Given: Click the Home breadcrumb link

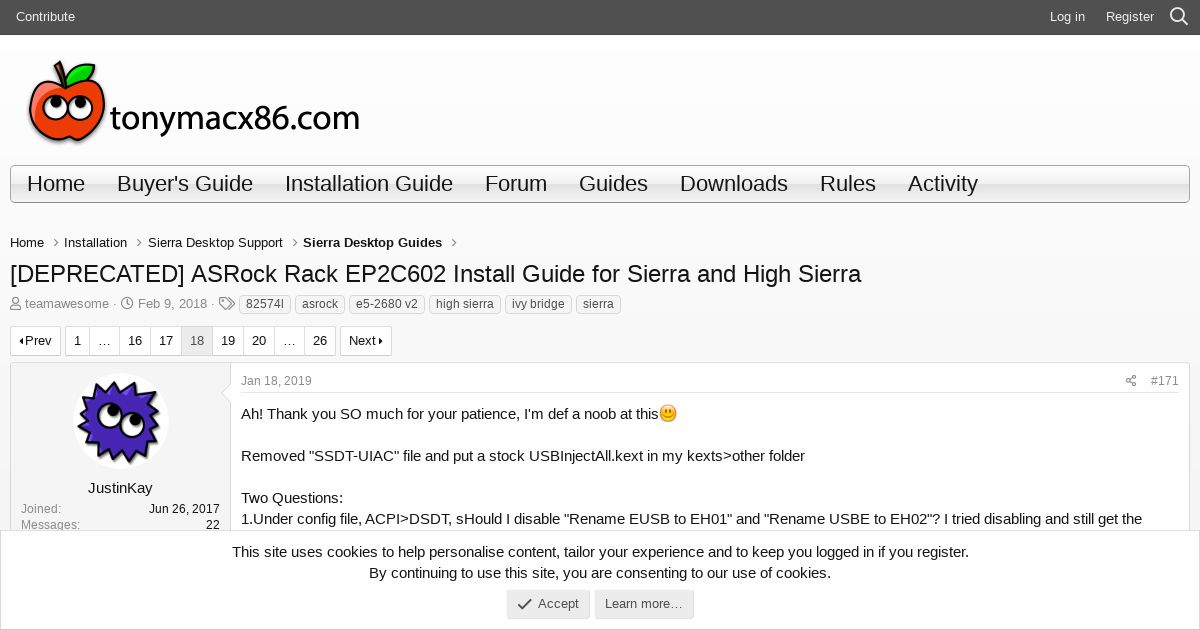Looking at the screenshot, I should 27,243.
